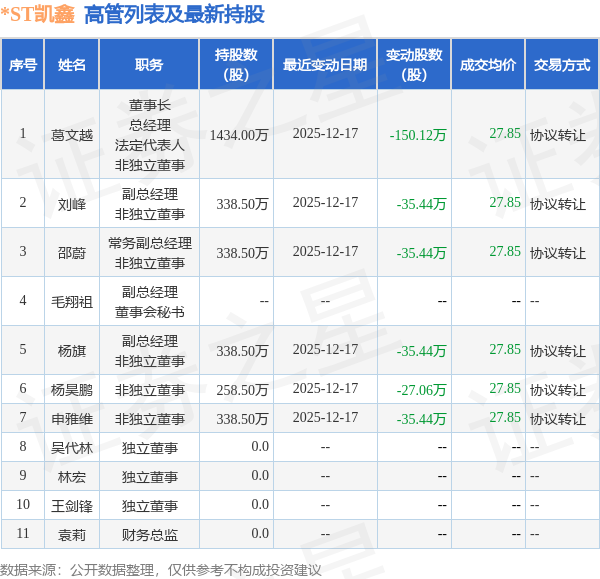Click the 持股数(股) column header
600x579 pixels.
[236, 64]
